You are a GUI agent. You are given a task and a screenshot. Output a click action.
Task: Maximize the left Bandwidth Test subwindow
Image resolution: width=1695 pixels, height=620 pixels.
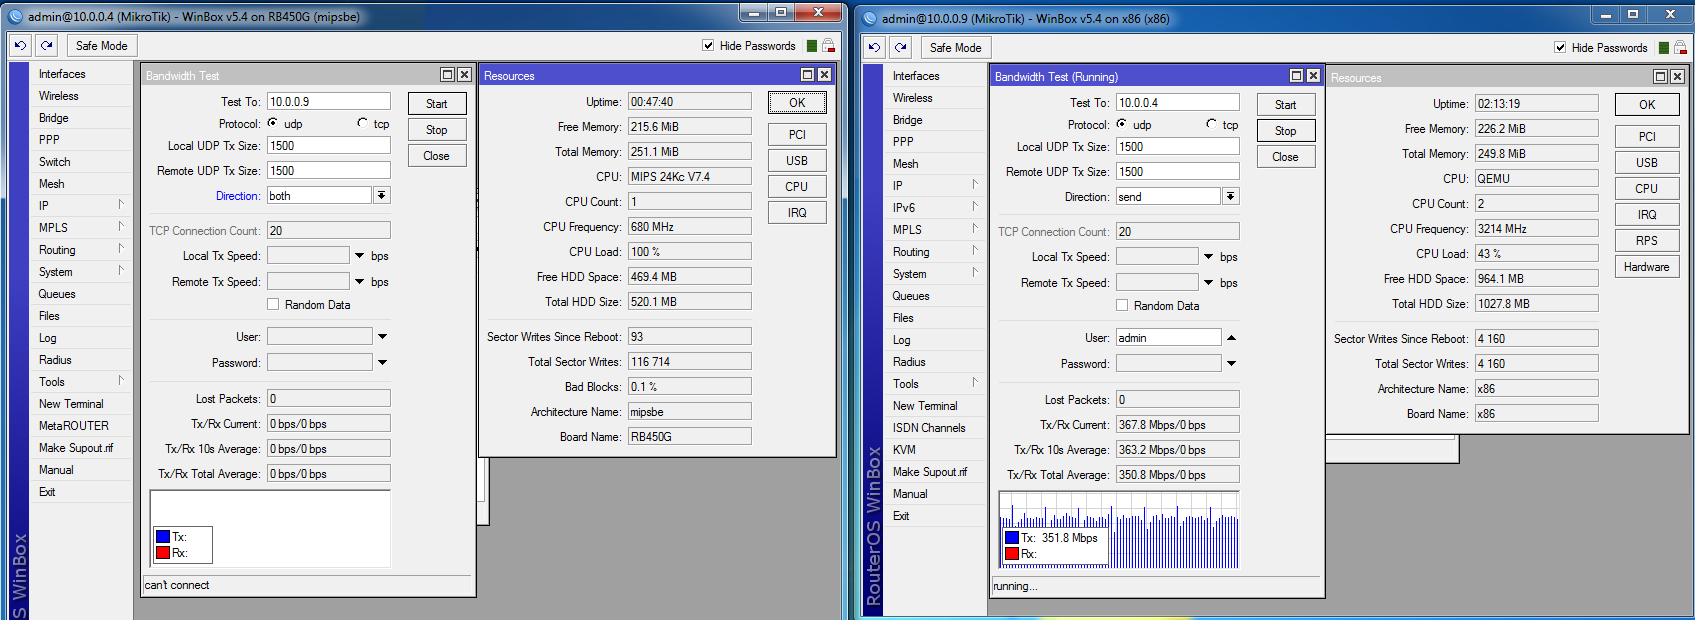pyautogui.click(x=448, y=75)
